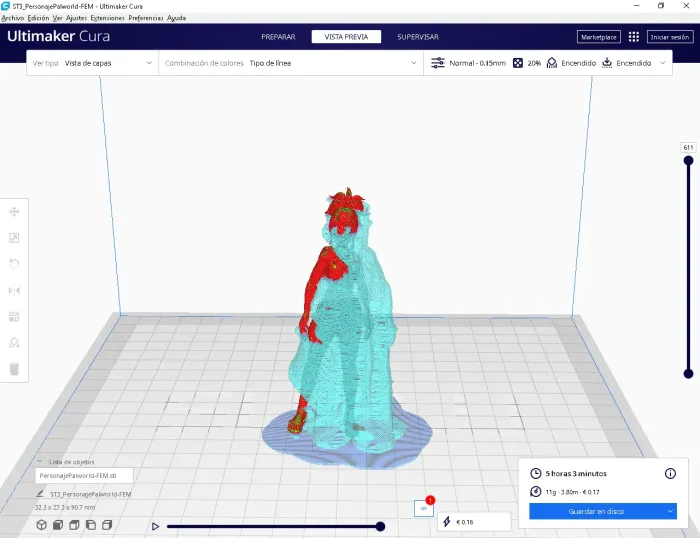Open the Ver tipo Vista de capas dropdown
This screenshot has width=700, height=538.
point(92,63)
